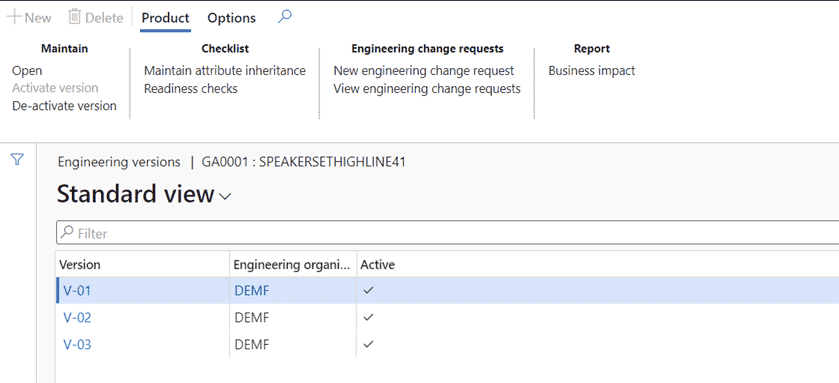Click the Engineering versions page title text
Viewport: 839px width, 383px height.
pyautogui.click(x=119, y=162)
